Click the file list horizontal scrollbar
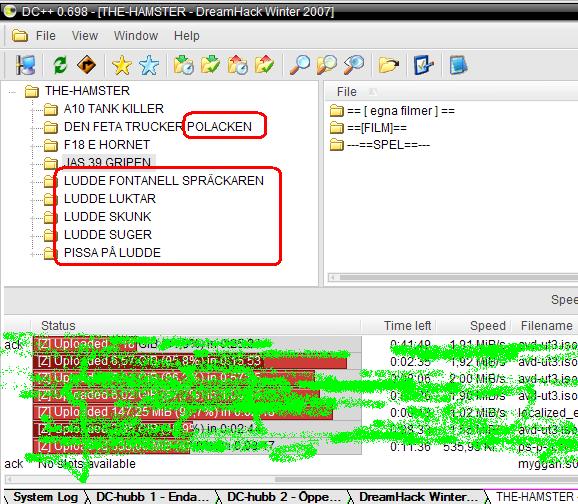This screenshot has height=504, width=578. [x=453, y=277]
